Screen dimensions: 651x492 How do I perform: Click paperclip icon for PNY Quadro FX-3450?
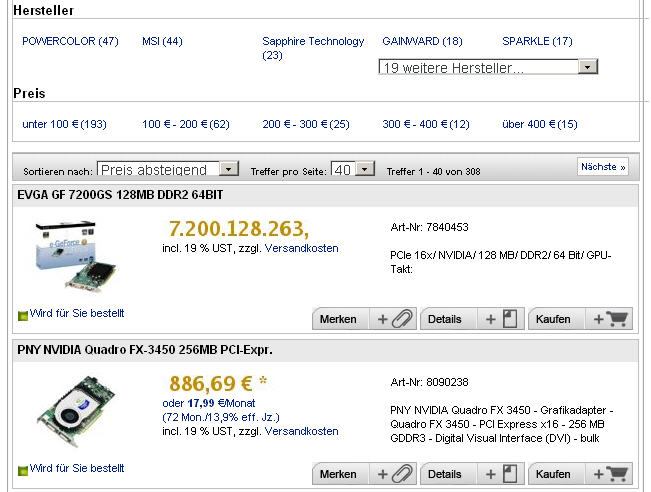[x=402, y=474]
